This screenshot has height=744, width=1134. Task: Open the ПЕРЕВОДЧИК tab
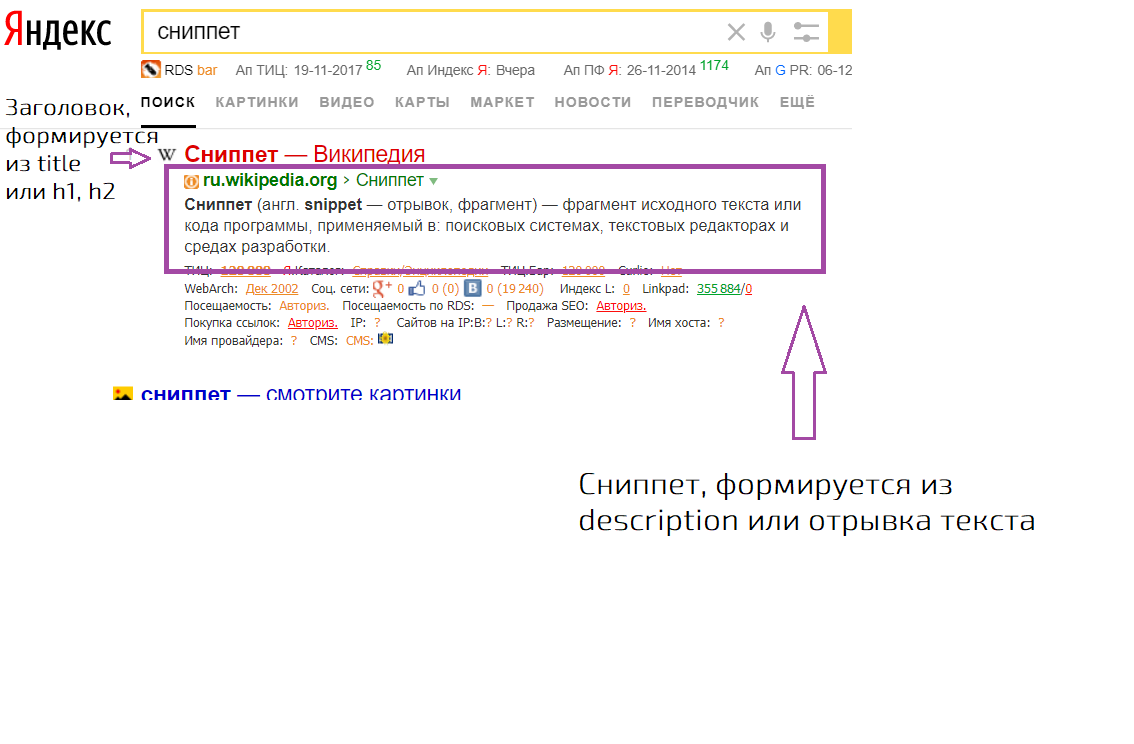coord(705,102)
